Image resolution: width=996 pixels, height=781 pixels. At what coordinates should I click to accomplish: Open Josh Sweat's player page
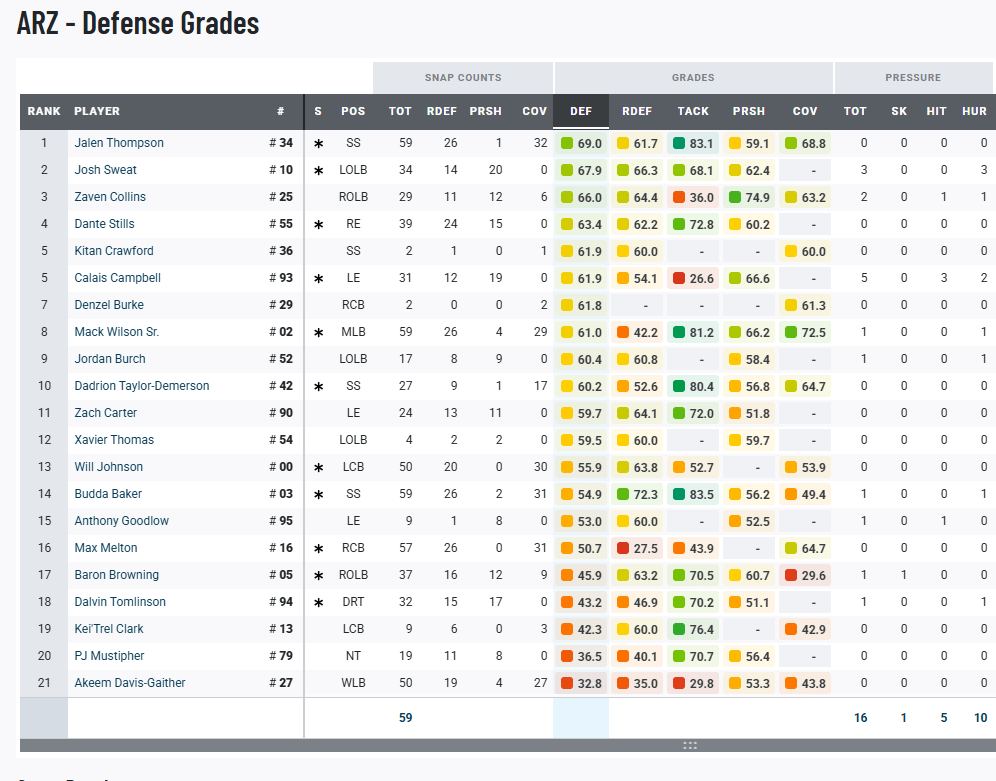(x=105, y=170)
